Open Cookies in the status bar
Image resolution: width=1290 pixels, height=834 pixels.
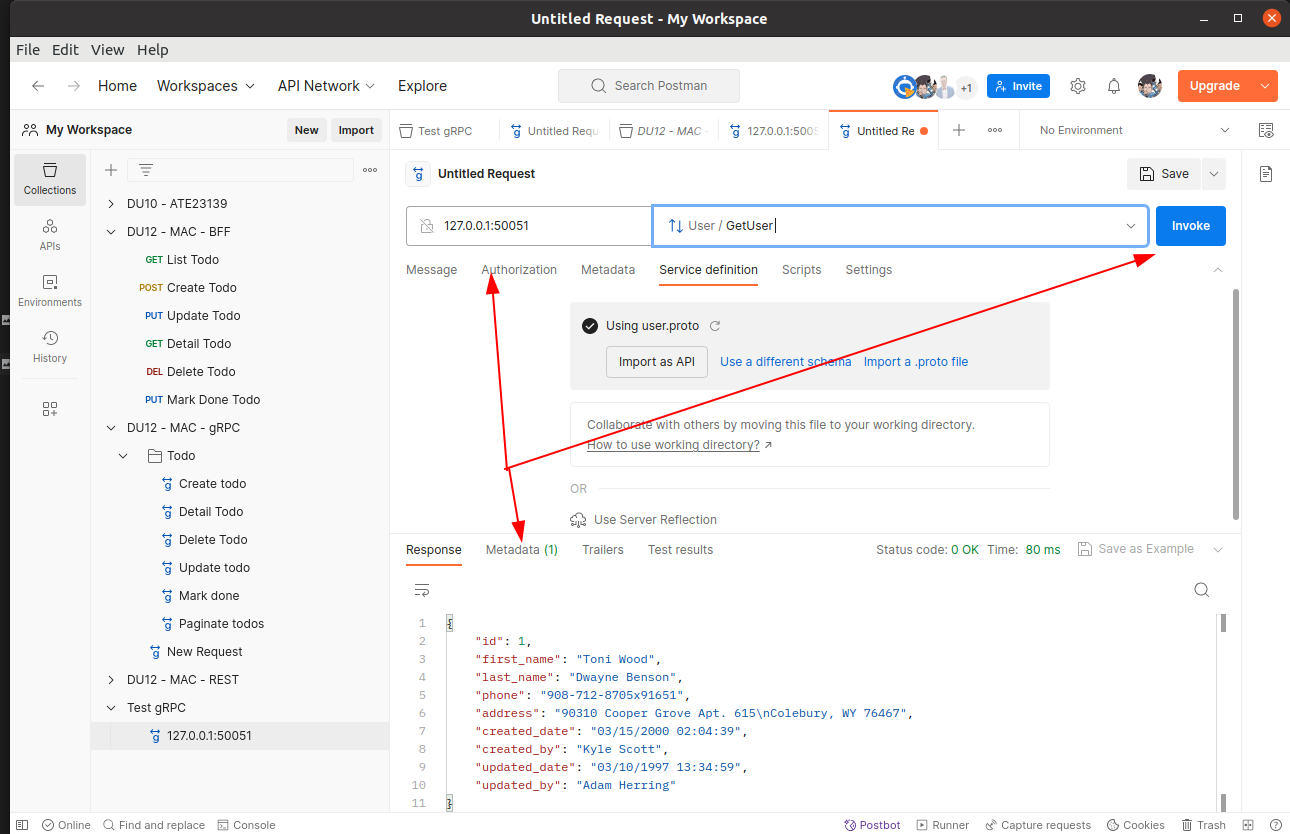click(x=1136, y=825)
